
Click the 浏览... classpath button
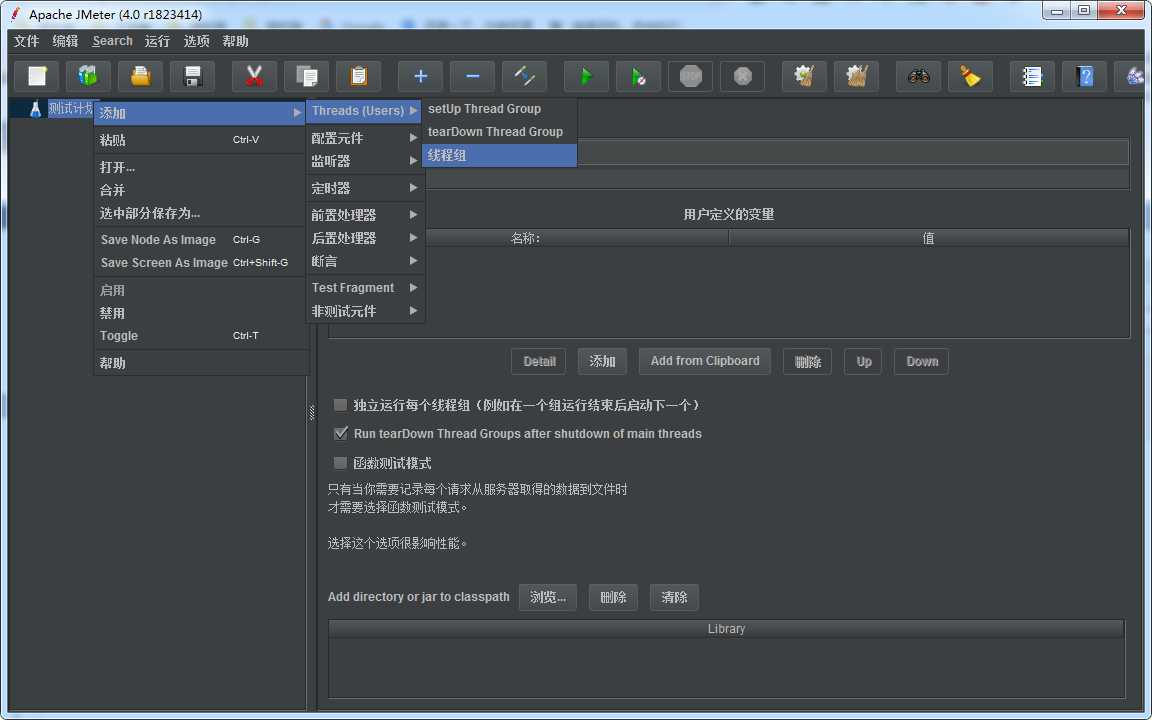[547, 597]
